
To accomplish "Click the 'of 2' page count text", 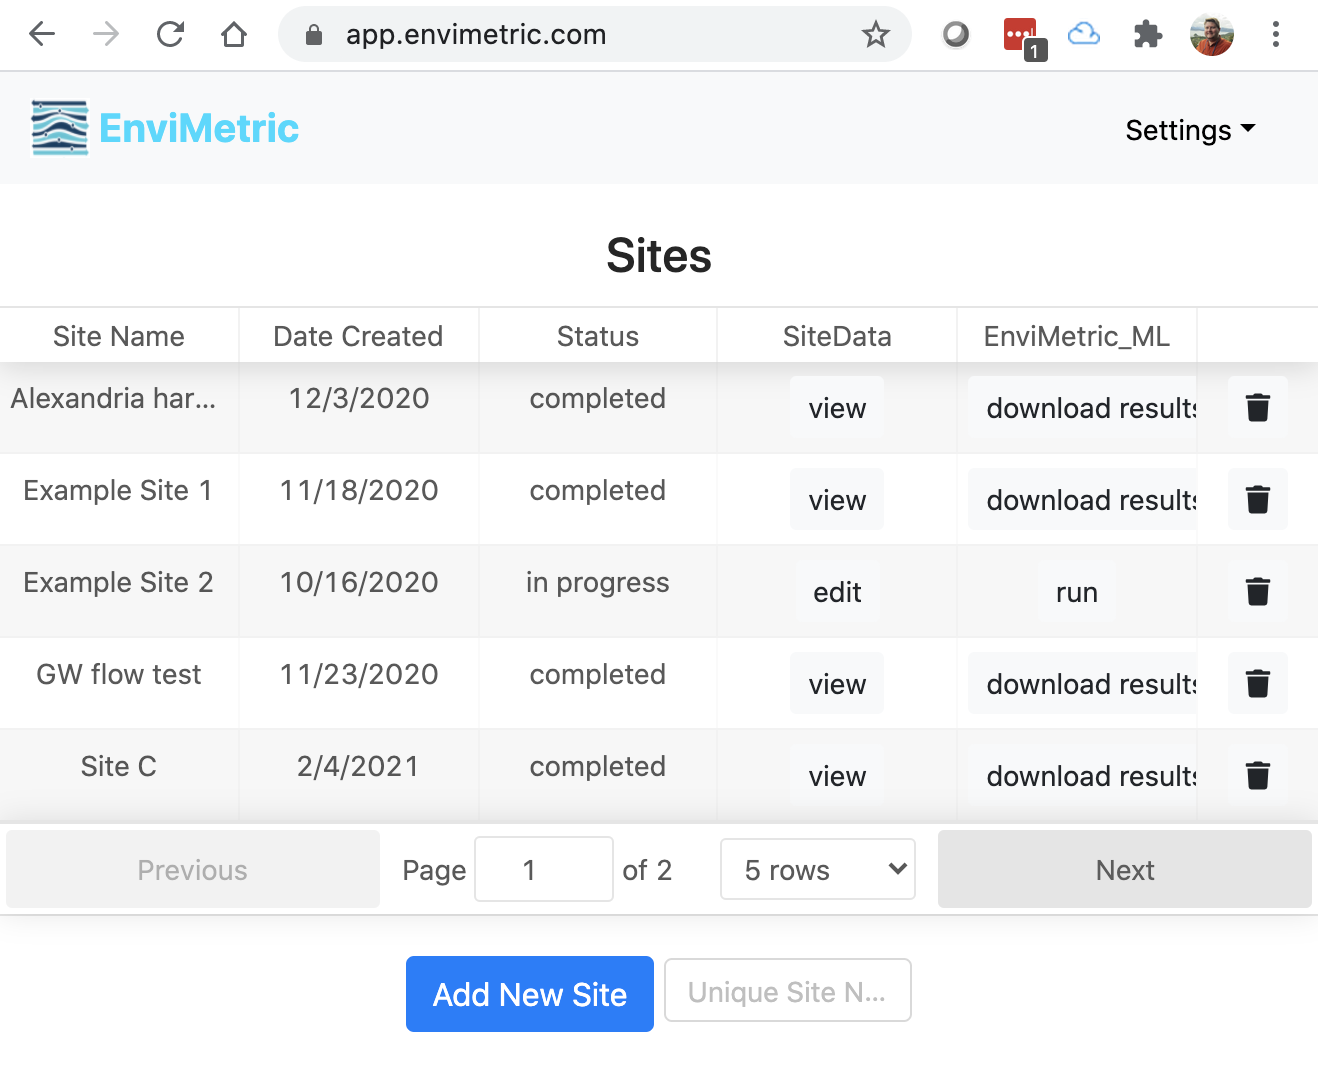I will point(647,870).
